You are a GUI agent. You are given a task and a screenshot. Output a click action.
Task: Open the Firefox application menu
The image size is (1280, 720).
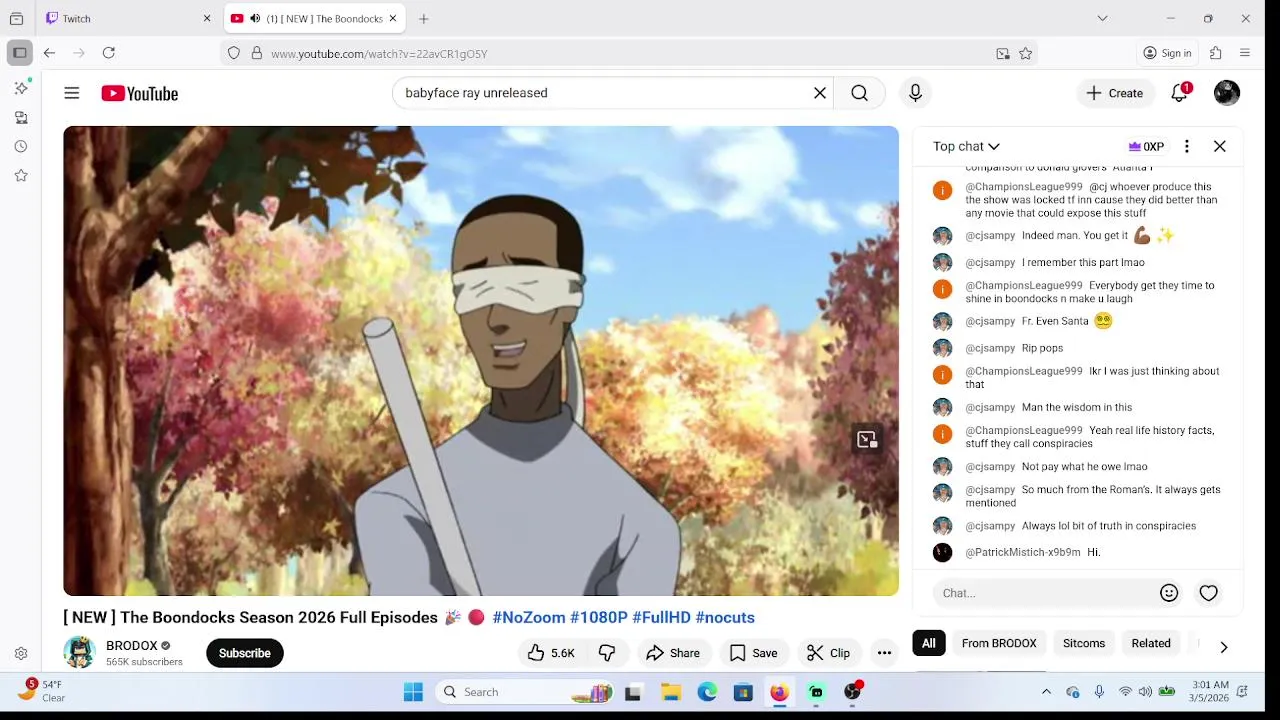(1245, 53)
